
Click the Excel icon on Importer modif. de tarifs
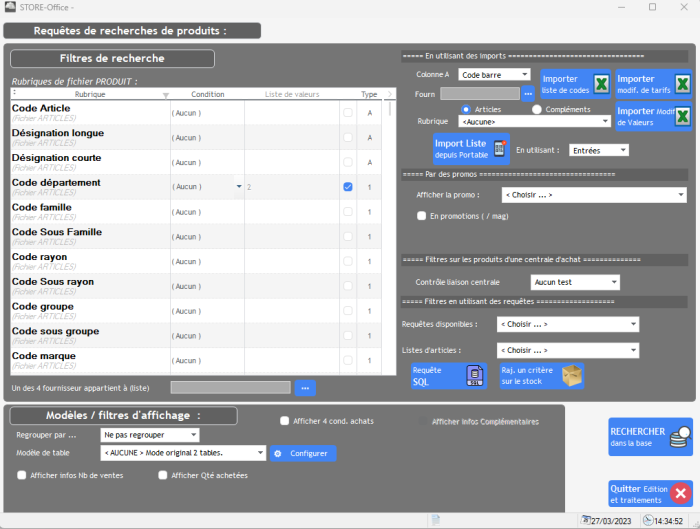pyautogui.click(x=682, y=84)
